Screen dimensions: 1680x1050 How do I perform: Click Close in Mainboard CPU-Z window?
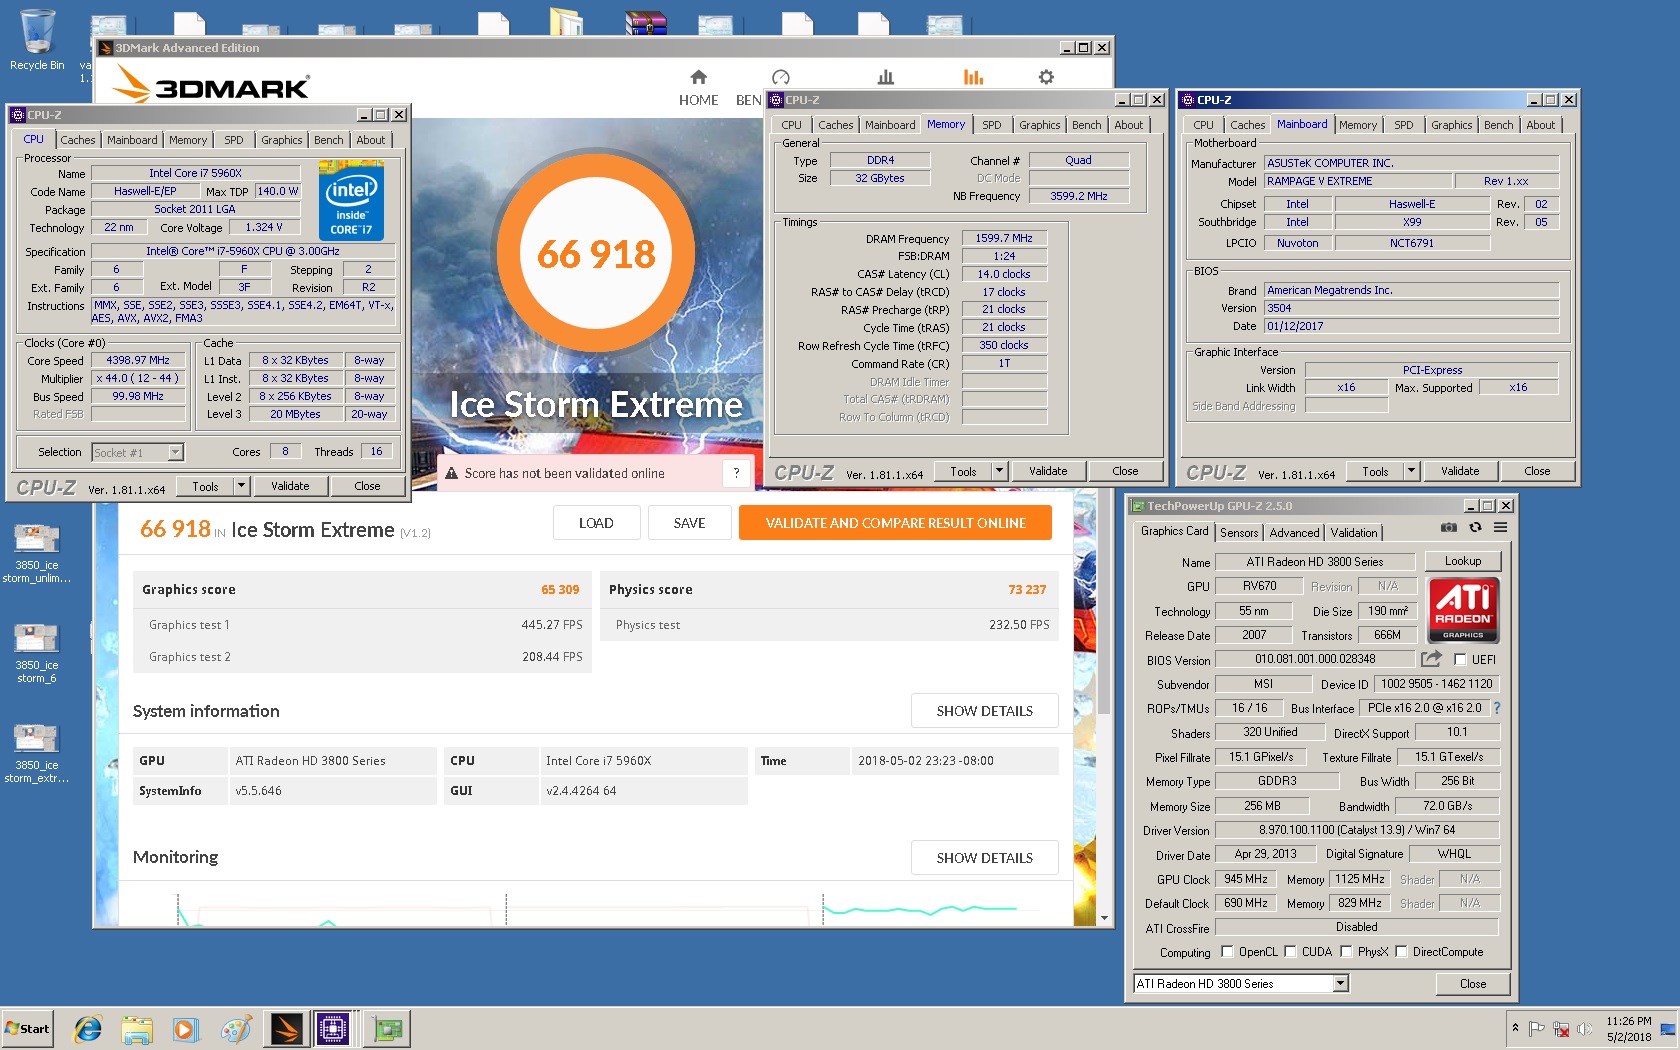coord(1536,471)
